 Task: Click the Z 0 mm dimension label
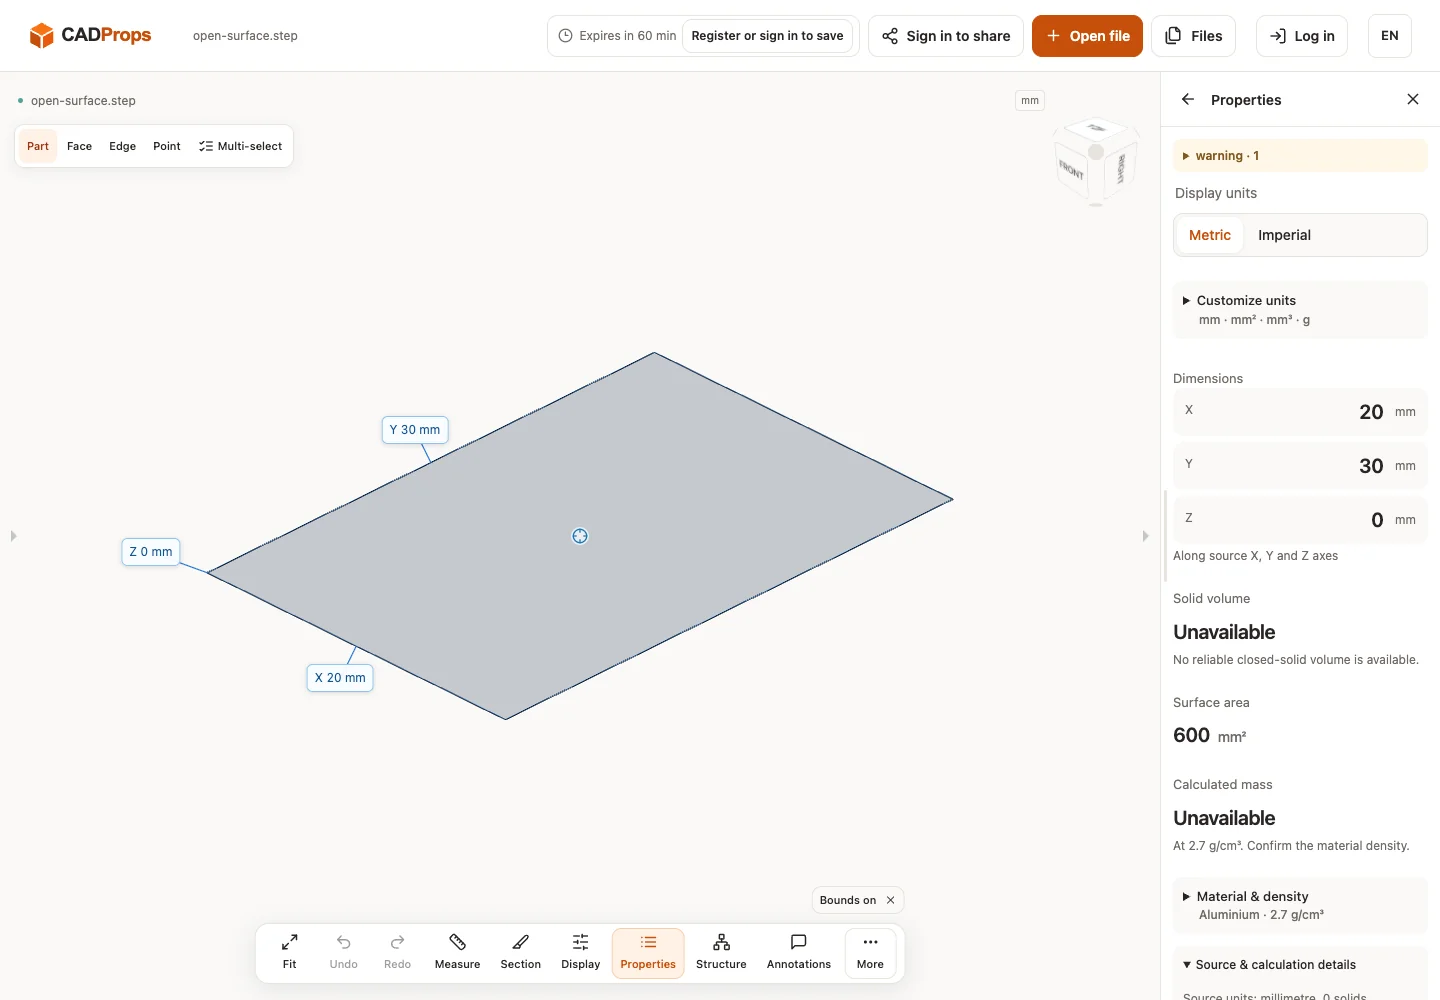[x=151, y=552]
